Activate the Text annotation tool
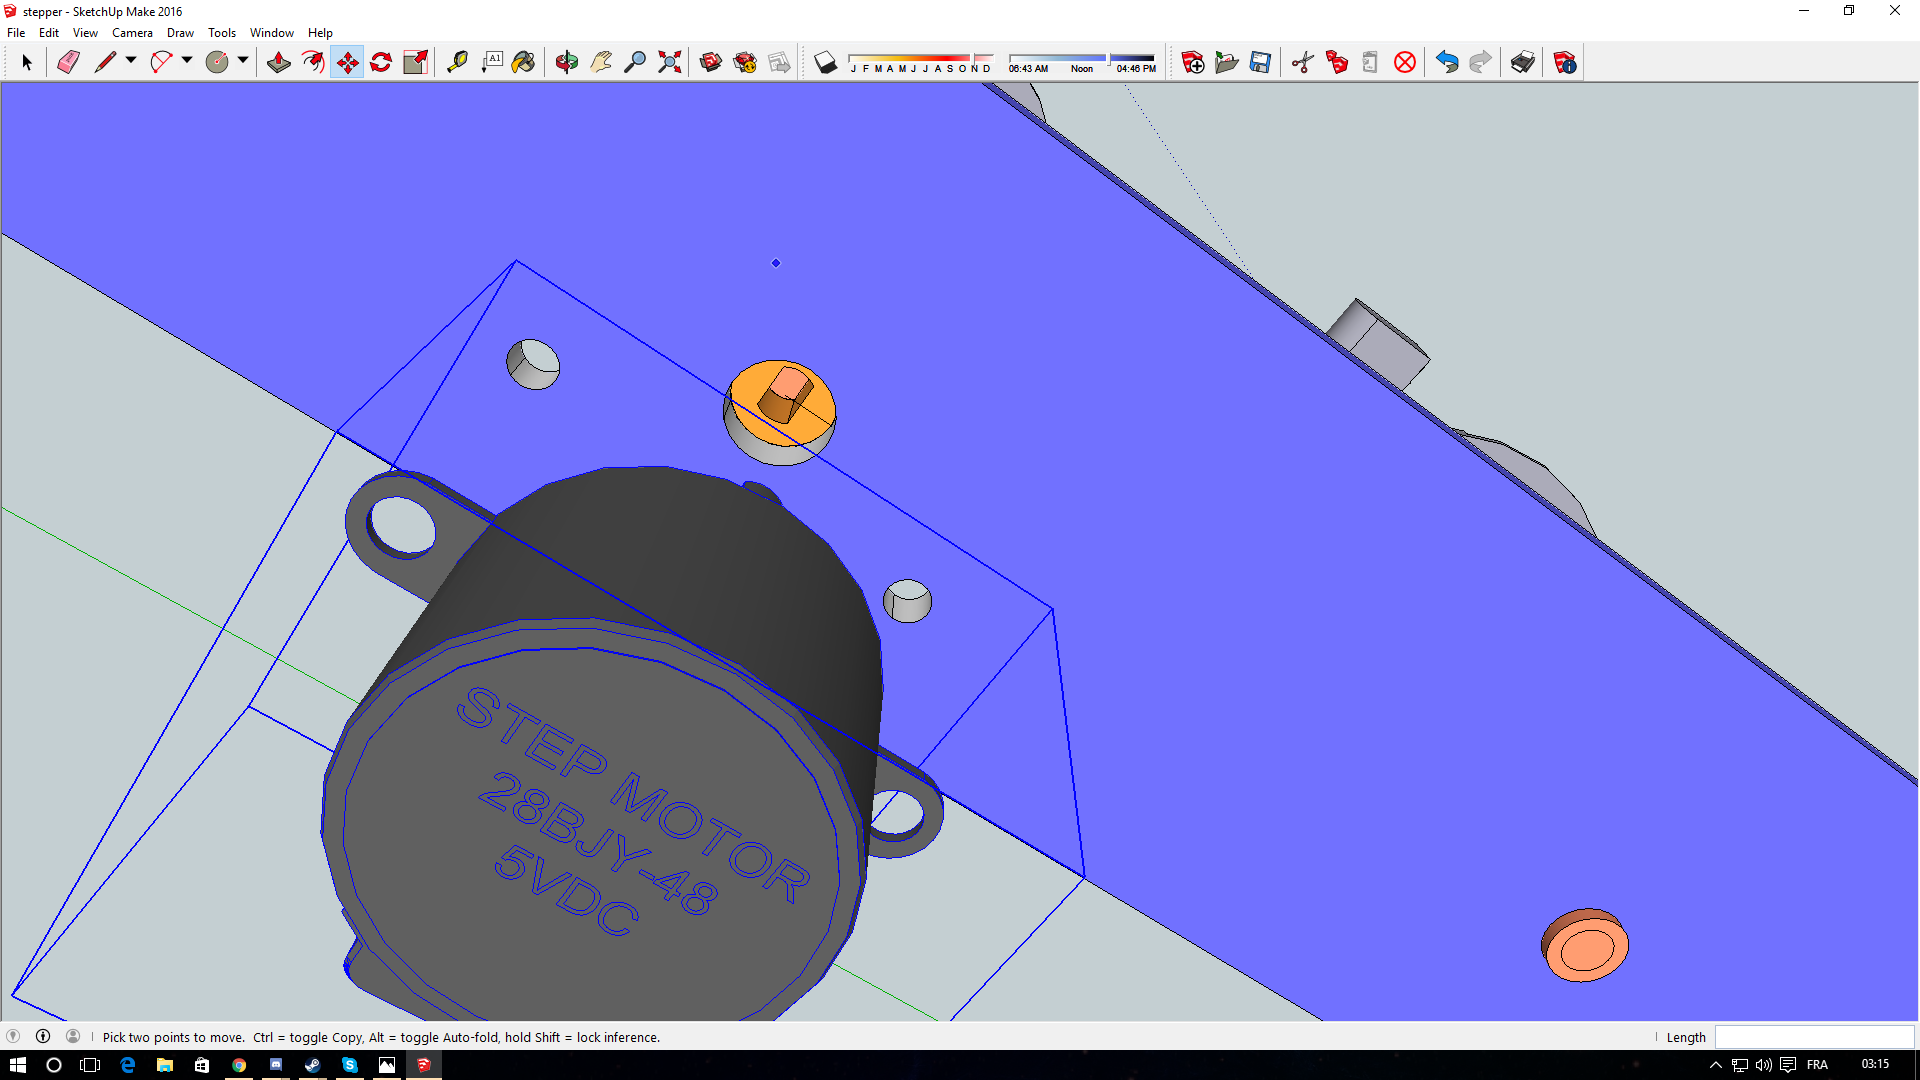Image resolution: width=1920 pixels, height=1080 pixels. click(x=493, y=62)
